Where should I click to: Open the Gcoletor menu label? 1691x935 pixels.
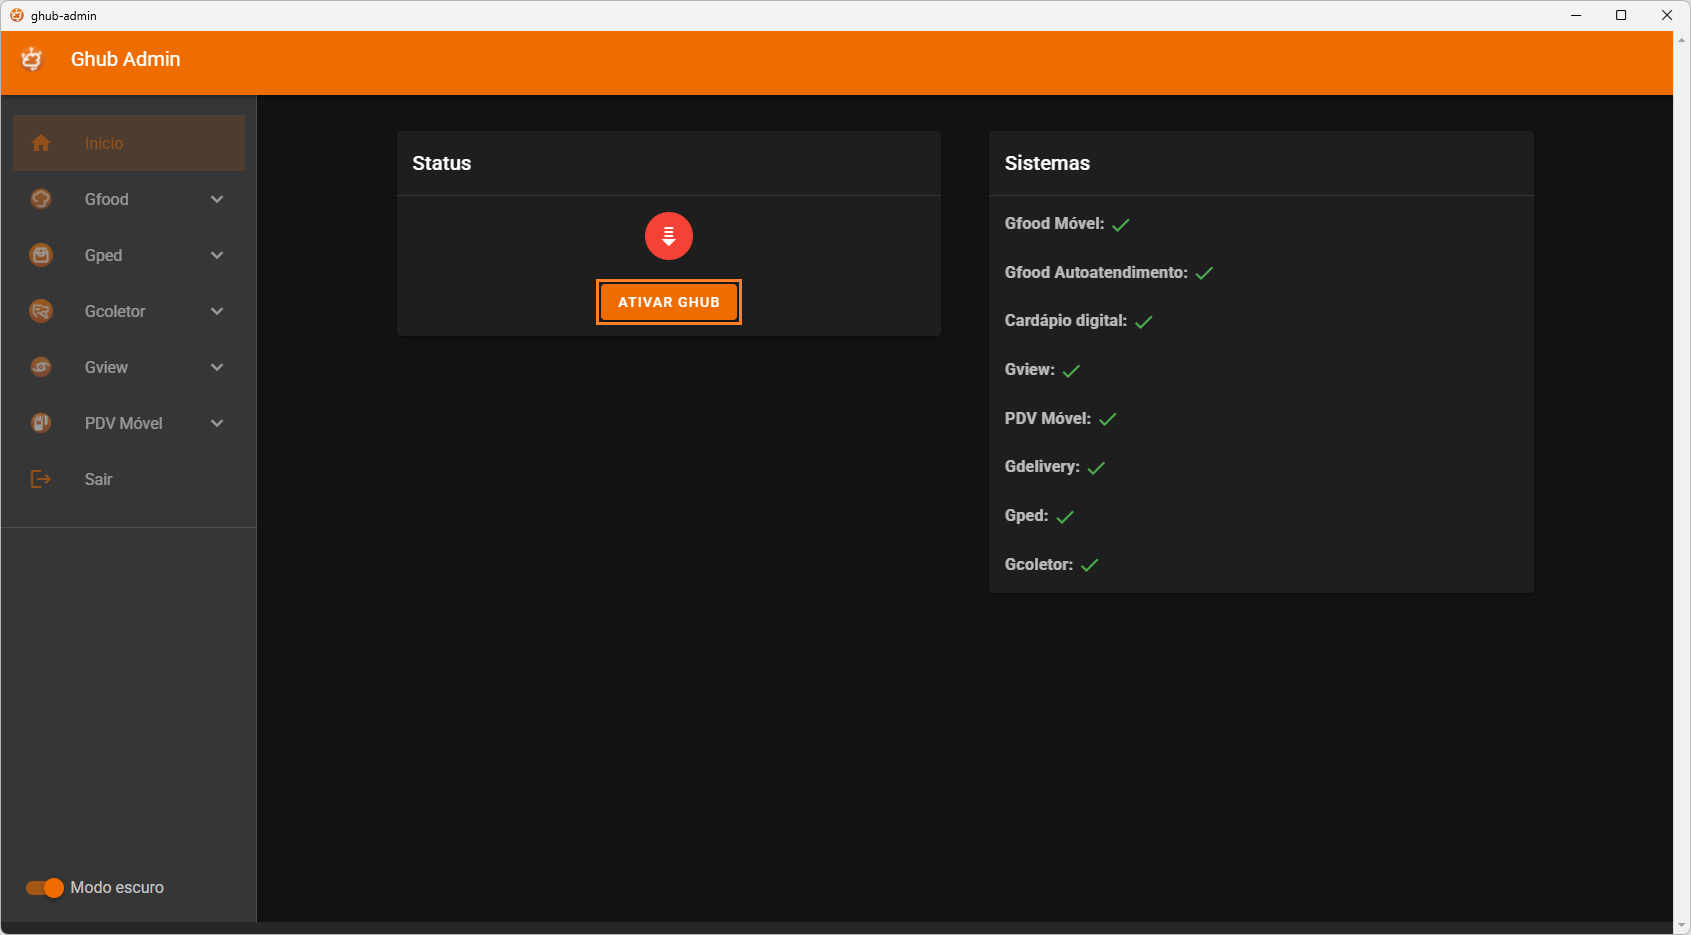[x=115, y=311]
